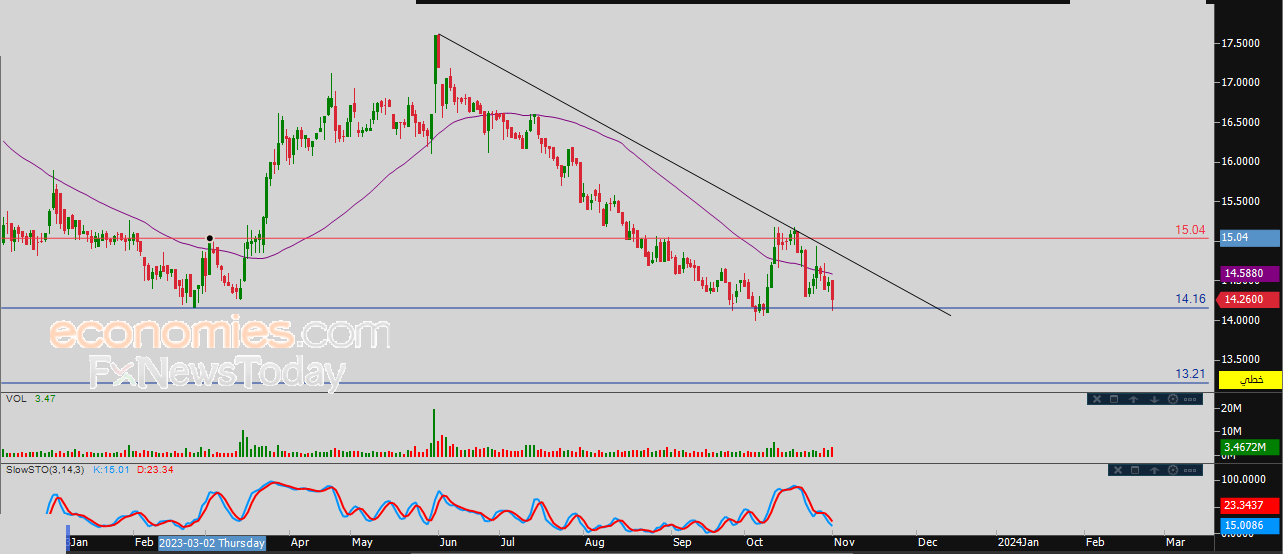Click the yellow خطي scale button
This screenshot has height=554, width=1283.
coord(1250,380)
